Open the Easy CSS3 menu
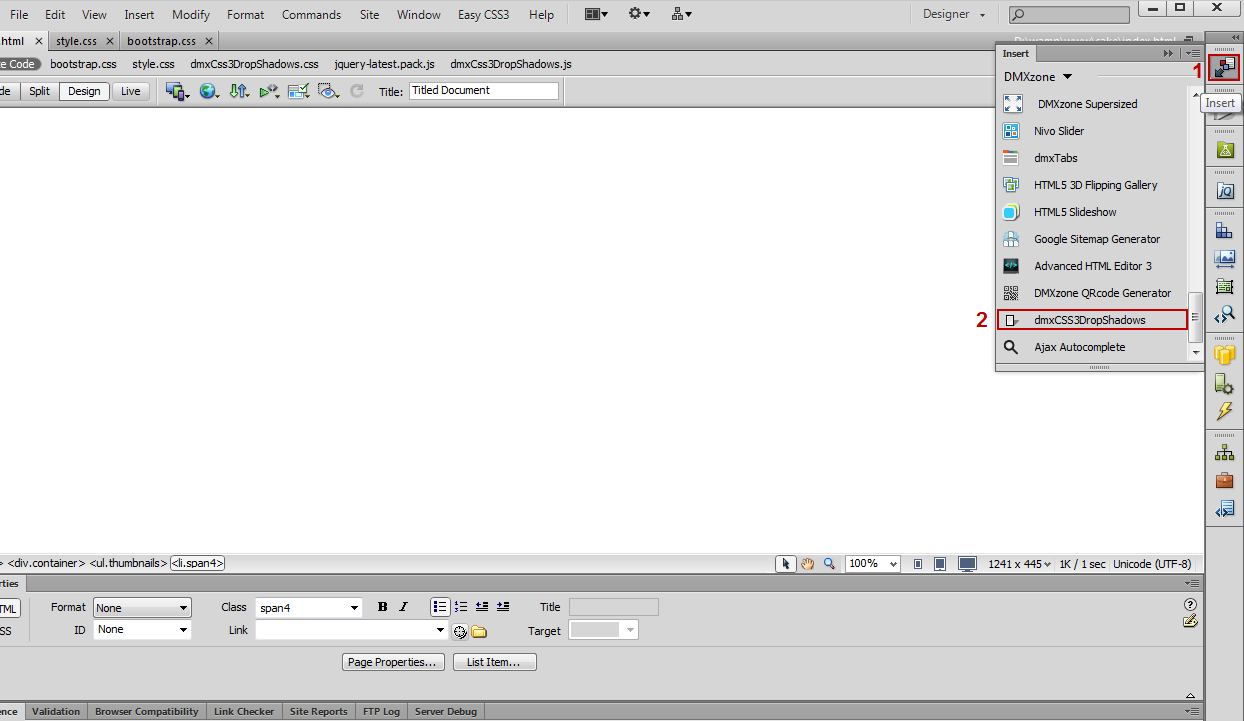Screen dimensions: 1244x721 click(483, 15)
